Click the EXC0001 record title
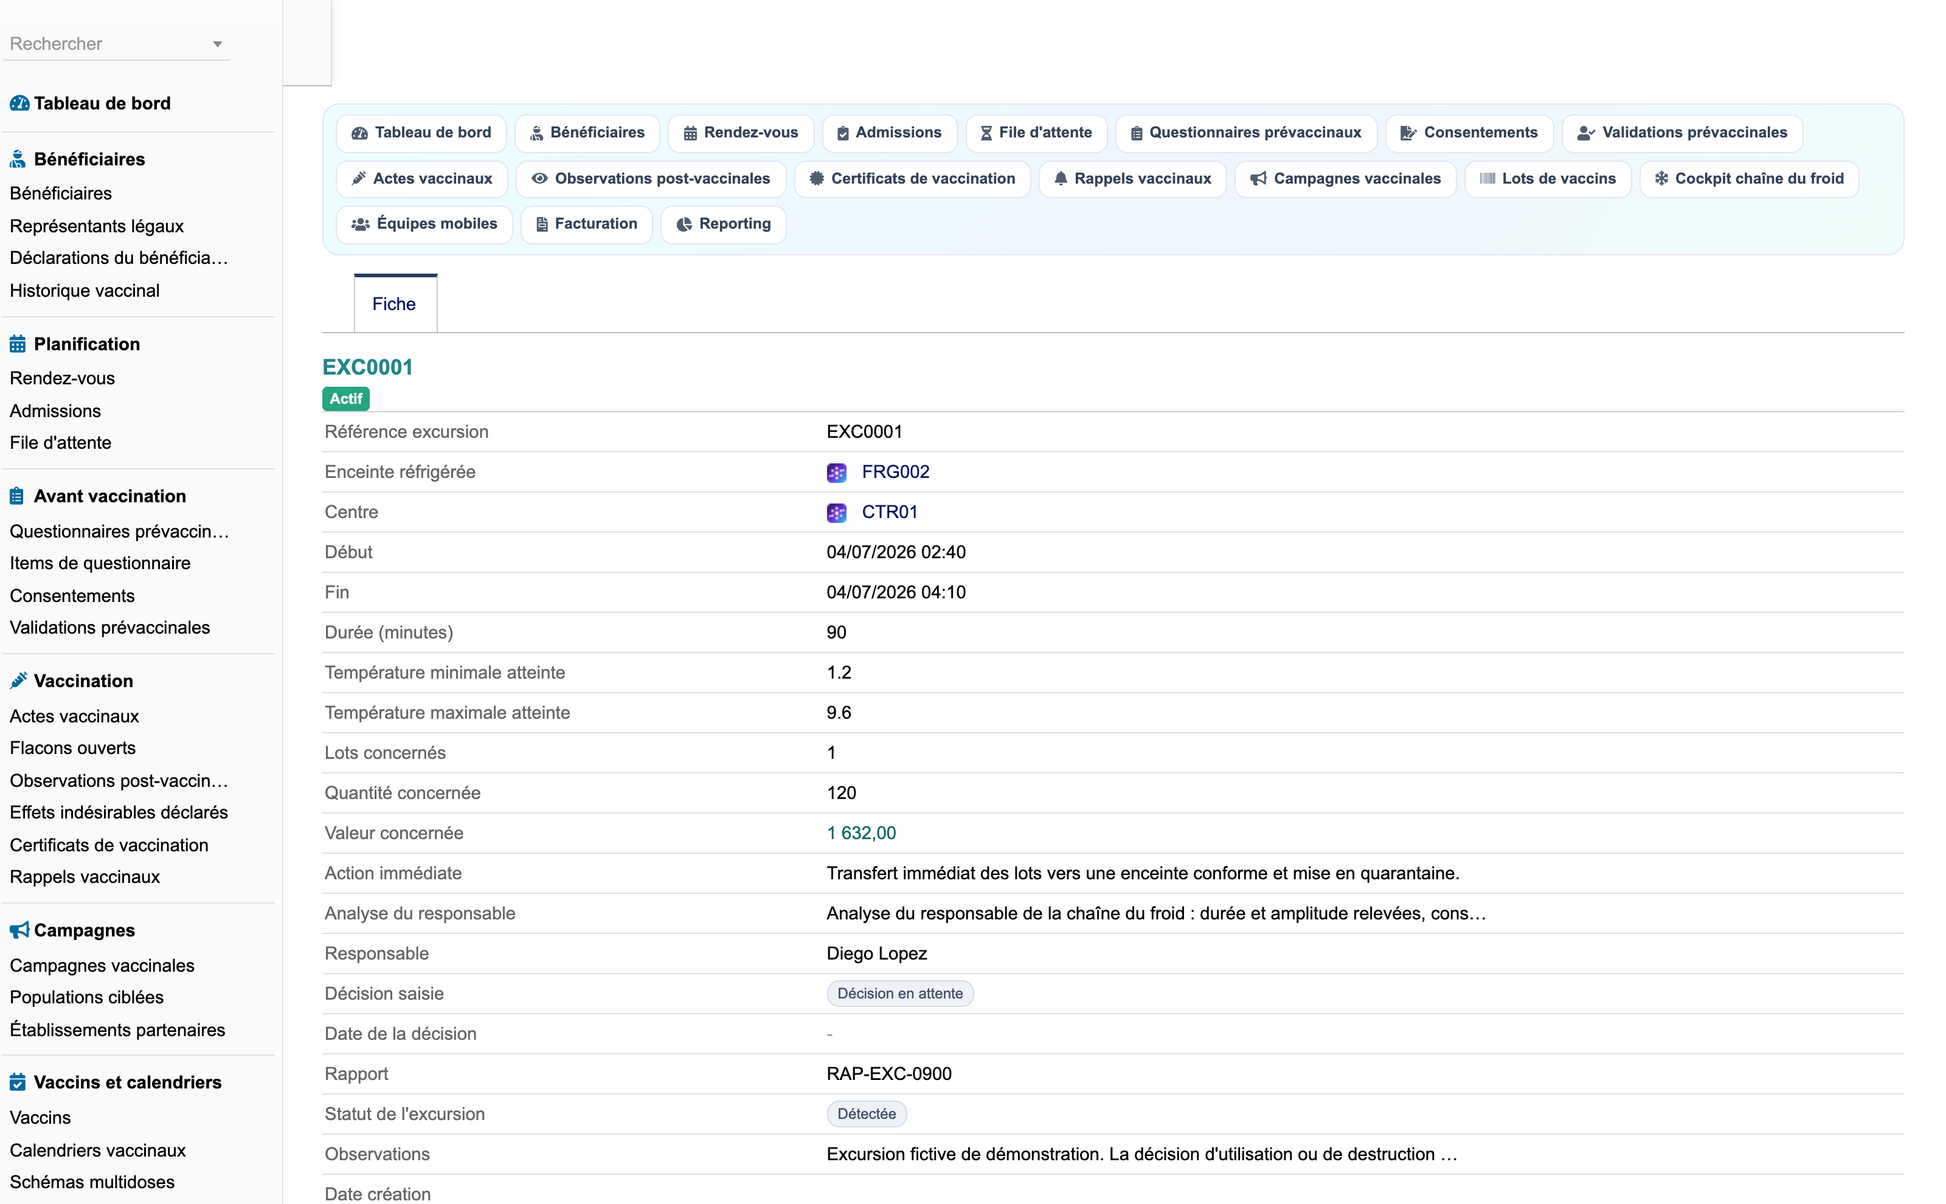 coord(367,367)
